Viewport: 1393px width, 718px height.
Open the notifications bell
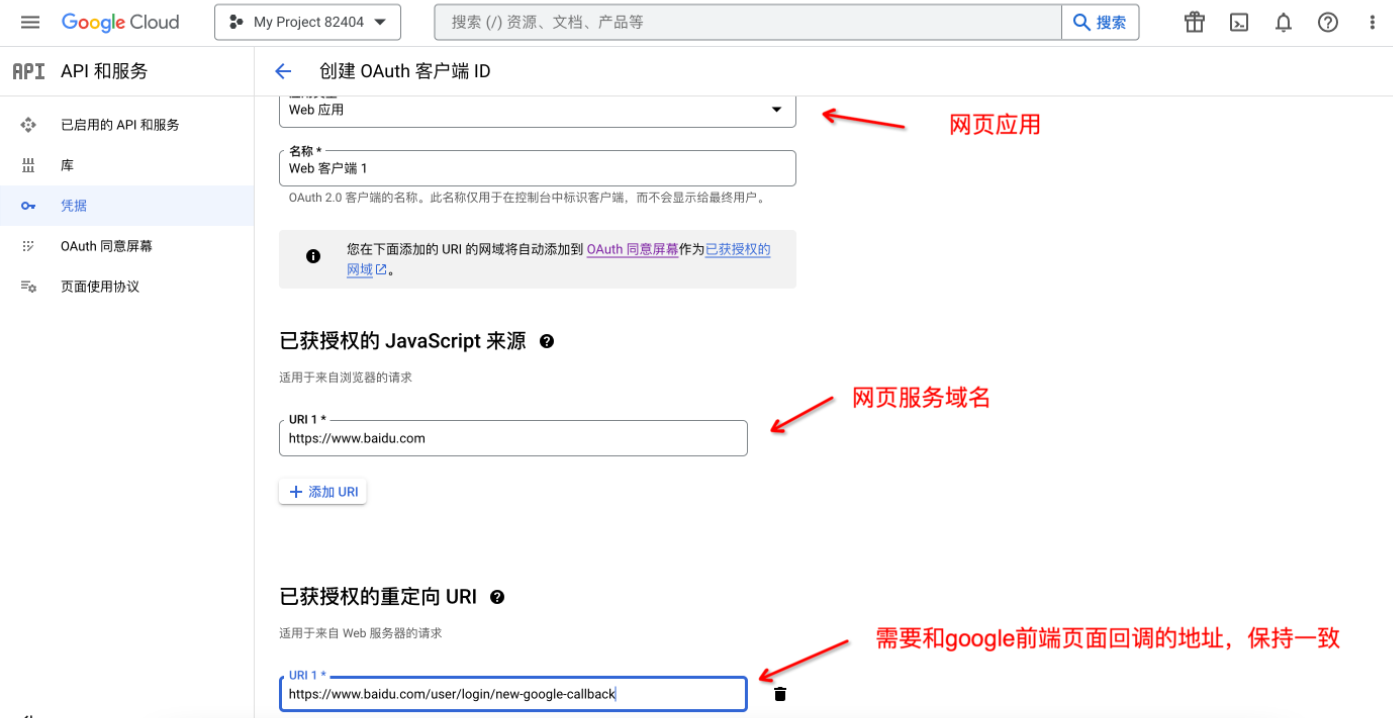[1283, 22]
